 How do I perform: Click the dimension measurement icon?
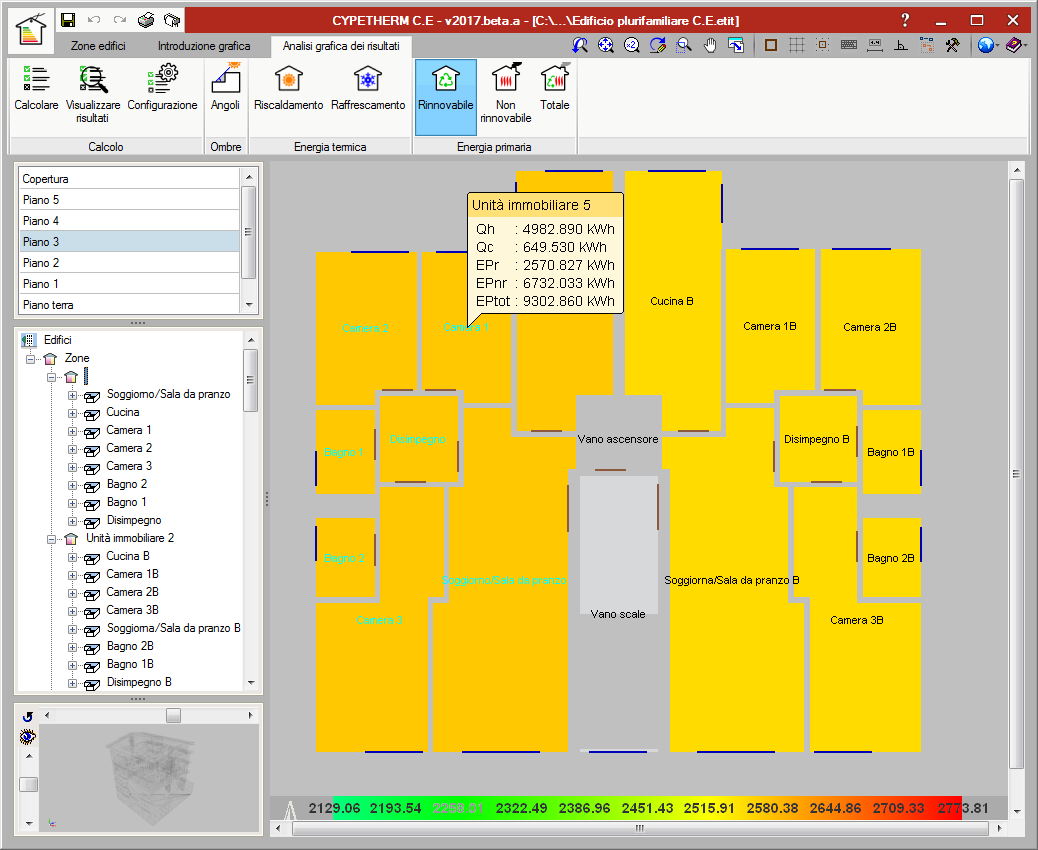point(874,45)
